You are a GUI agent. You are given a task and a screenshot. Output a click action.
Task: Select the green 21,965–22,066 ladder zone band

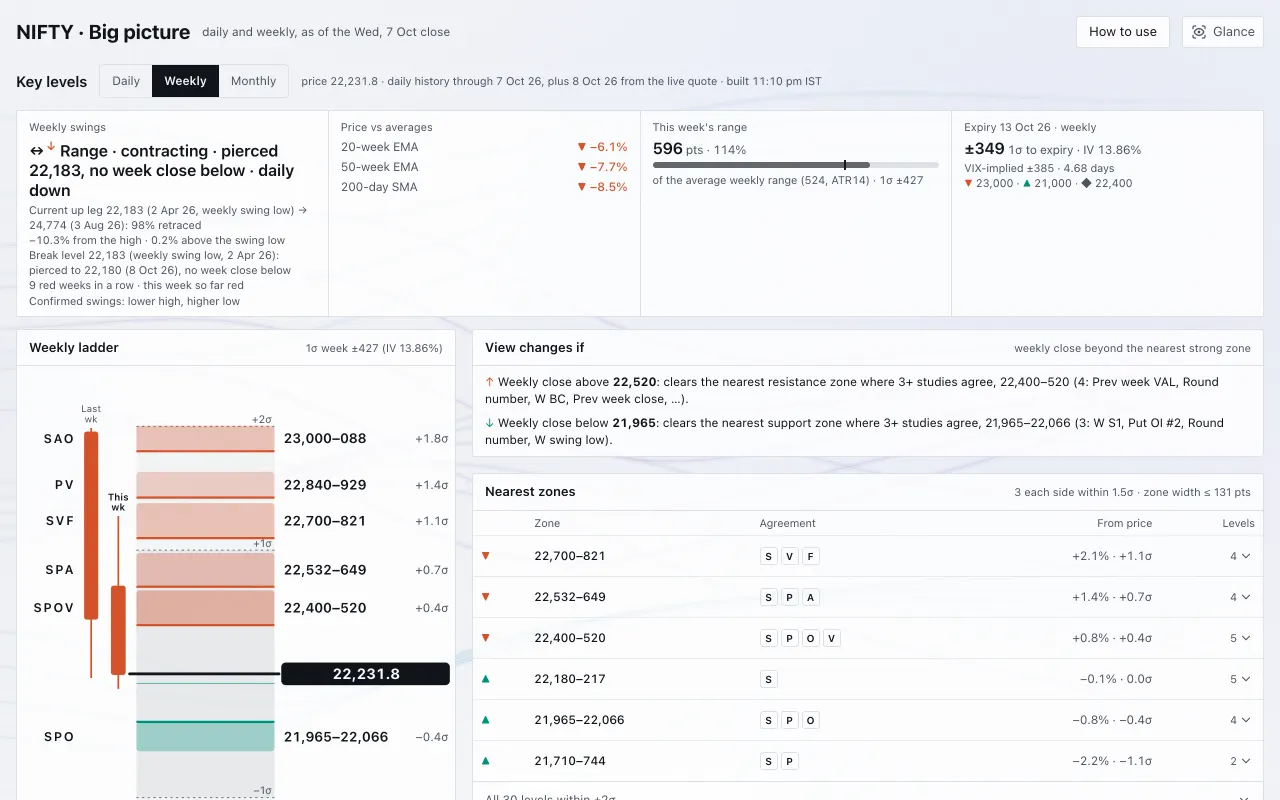pyautogui.click(x=205, y=736)
